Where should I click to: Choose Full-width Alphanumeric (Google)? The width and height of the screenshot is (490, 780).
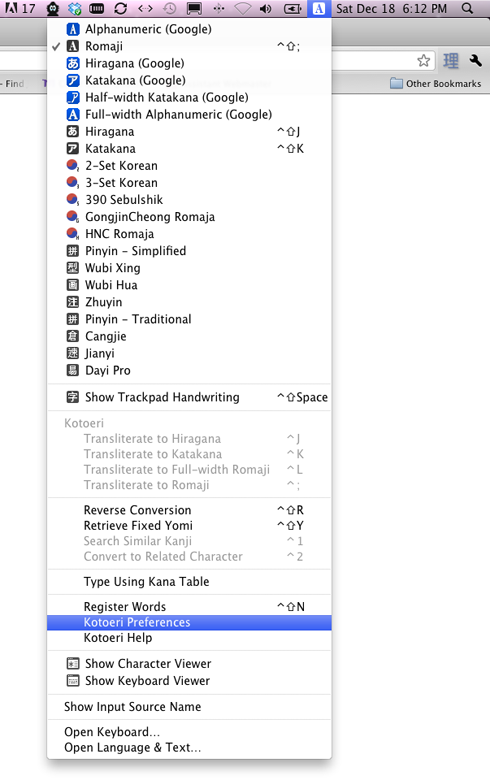click(189, 114)
